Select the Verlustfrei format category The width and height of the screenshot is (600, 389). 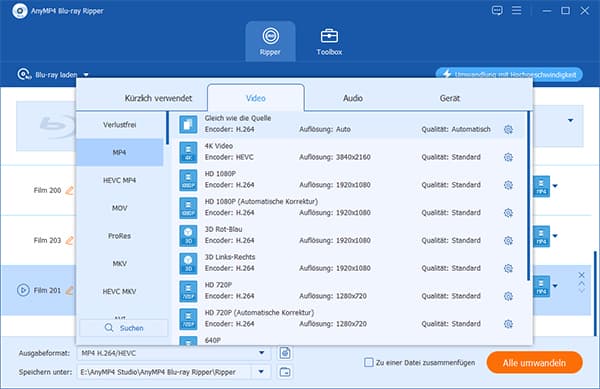point(120,125)
